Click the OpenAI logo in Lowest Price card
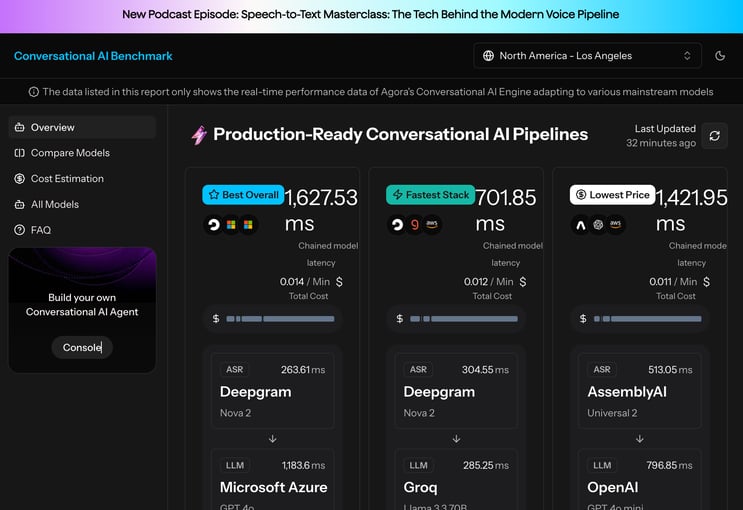The height and width of the screenshot is (510, 743). click(x=598, y=225)
